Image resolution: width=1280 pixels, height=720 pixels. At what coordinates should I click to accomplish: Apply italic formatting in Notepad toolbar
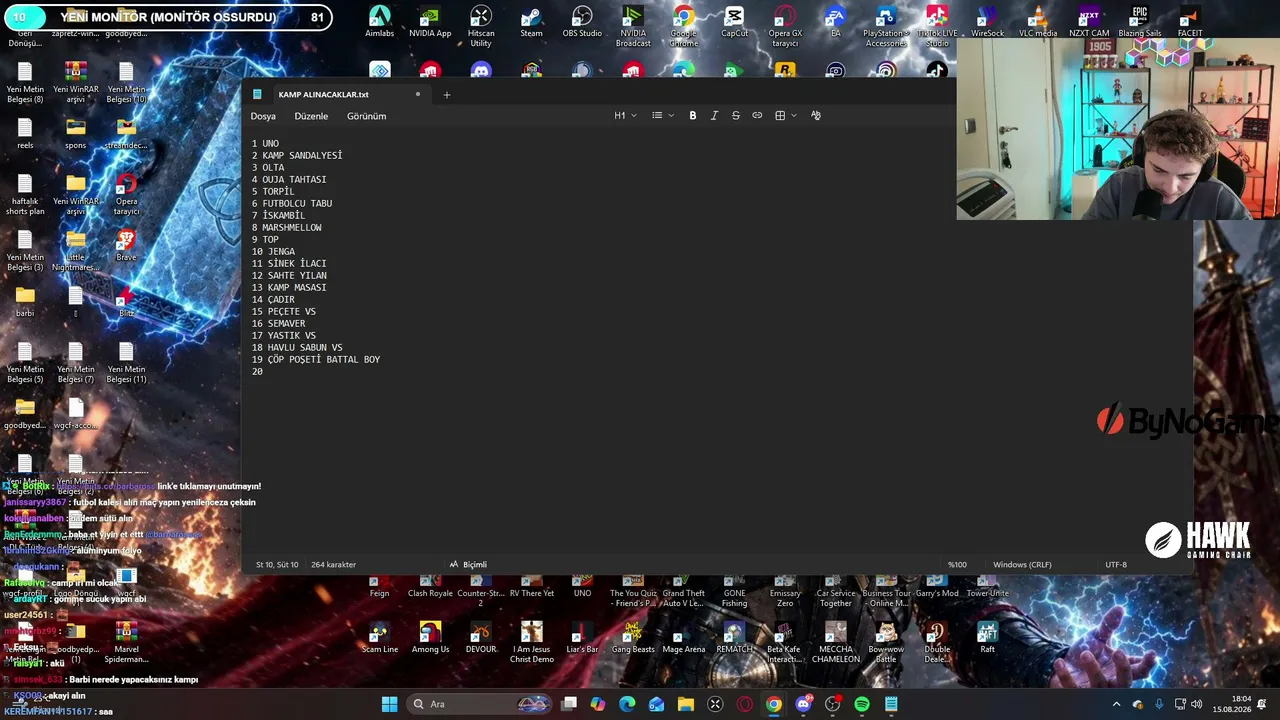pos(714,116)
